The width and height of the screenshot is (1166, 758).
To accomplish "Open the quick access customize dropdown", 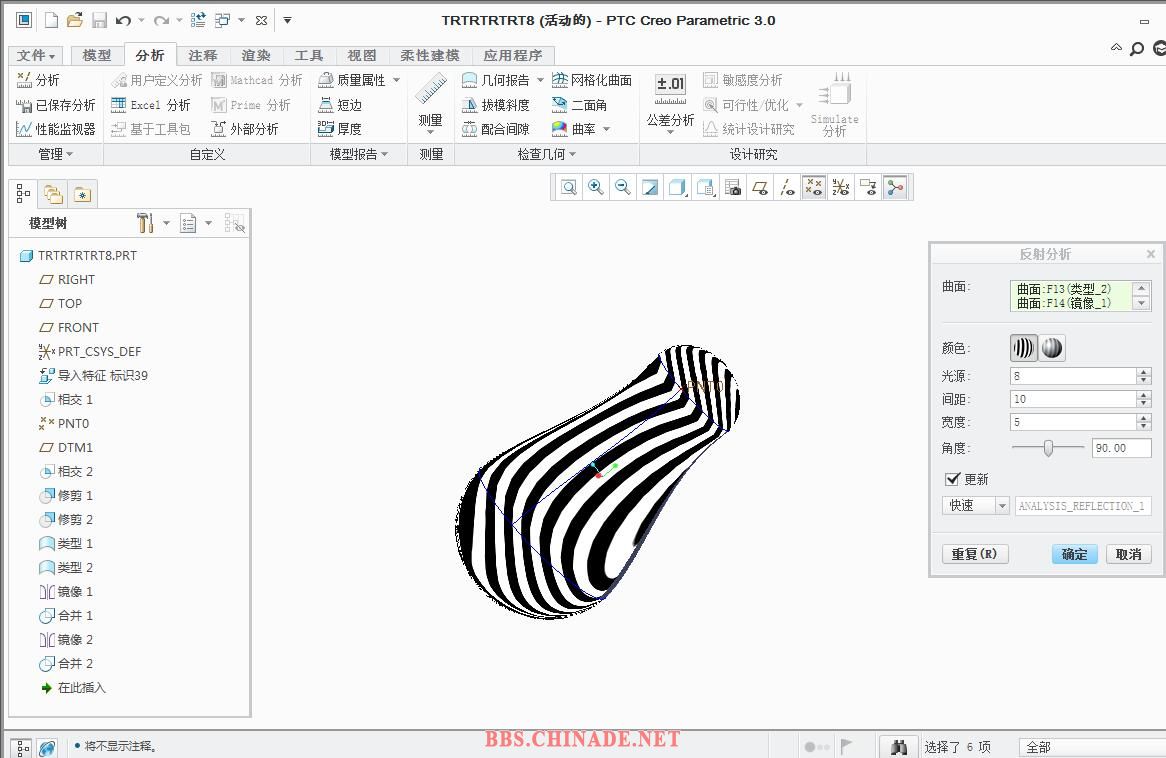I will [287, 20].
